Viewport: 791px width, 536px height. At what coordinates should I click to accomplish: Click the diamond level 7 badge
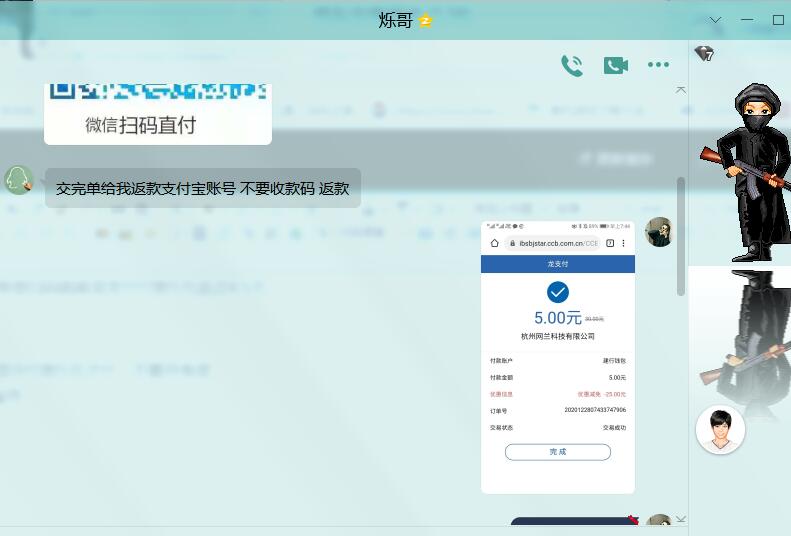tap(704, 53)
